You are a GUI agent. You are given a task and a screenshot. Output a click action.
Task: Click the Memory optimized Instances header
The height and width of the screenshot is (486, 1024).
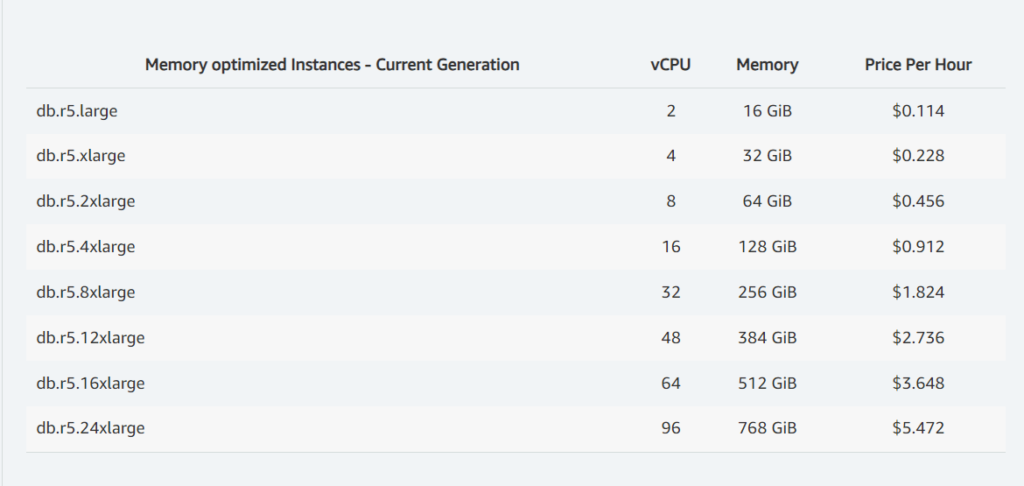coord(332,65)
